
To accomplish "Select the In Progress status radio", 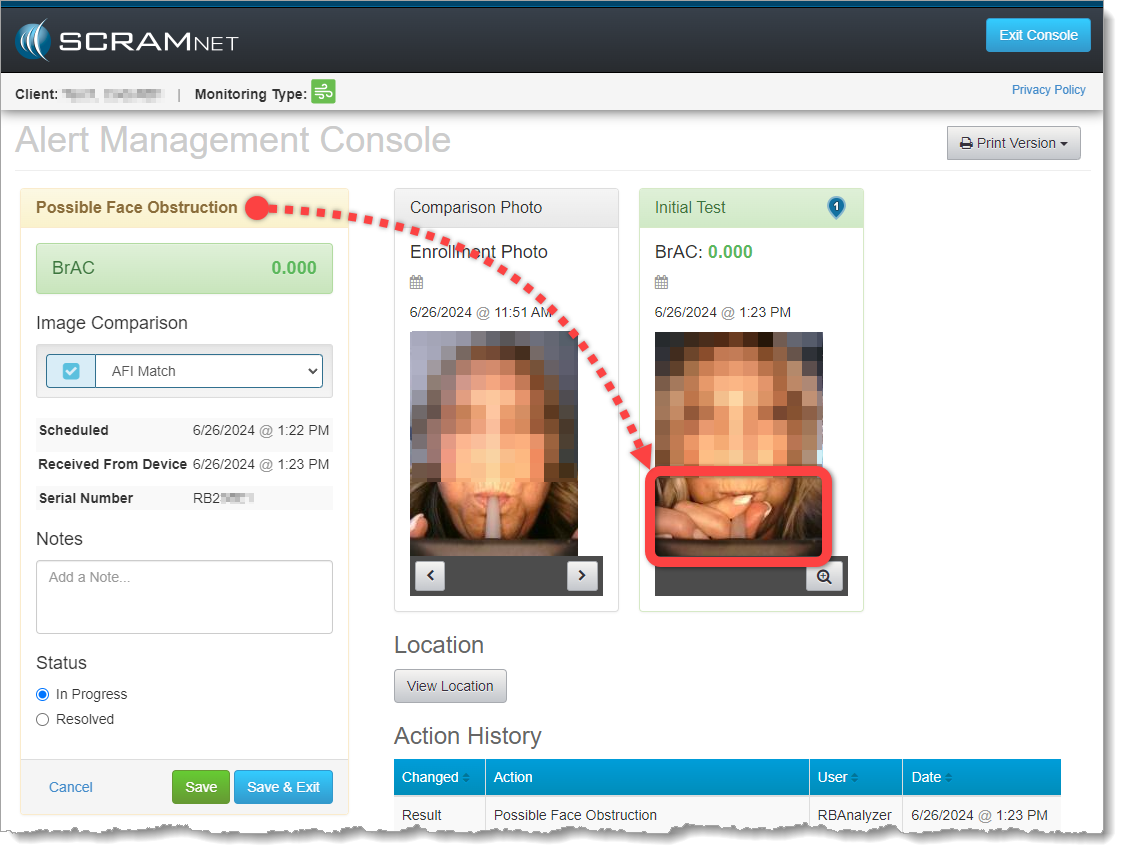I will (x=42, y=694).
